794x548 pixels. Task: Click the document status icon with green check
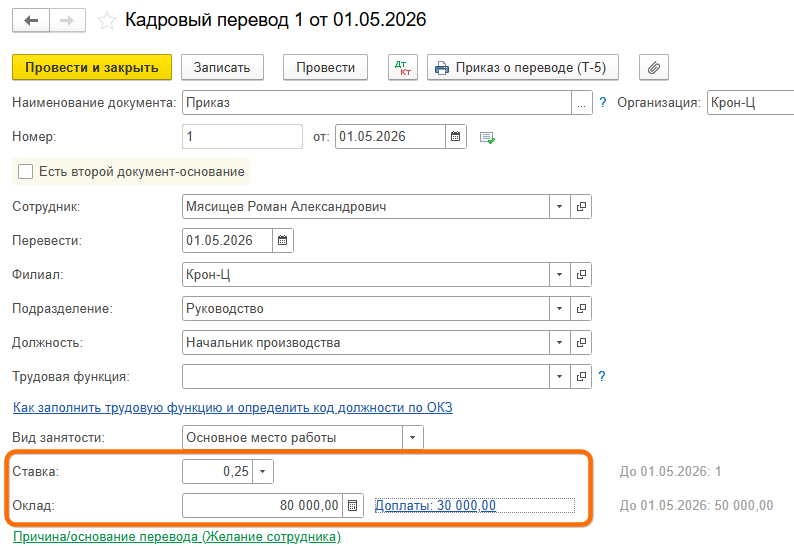[487, 137]
